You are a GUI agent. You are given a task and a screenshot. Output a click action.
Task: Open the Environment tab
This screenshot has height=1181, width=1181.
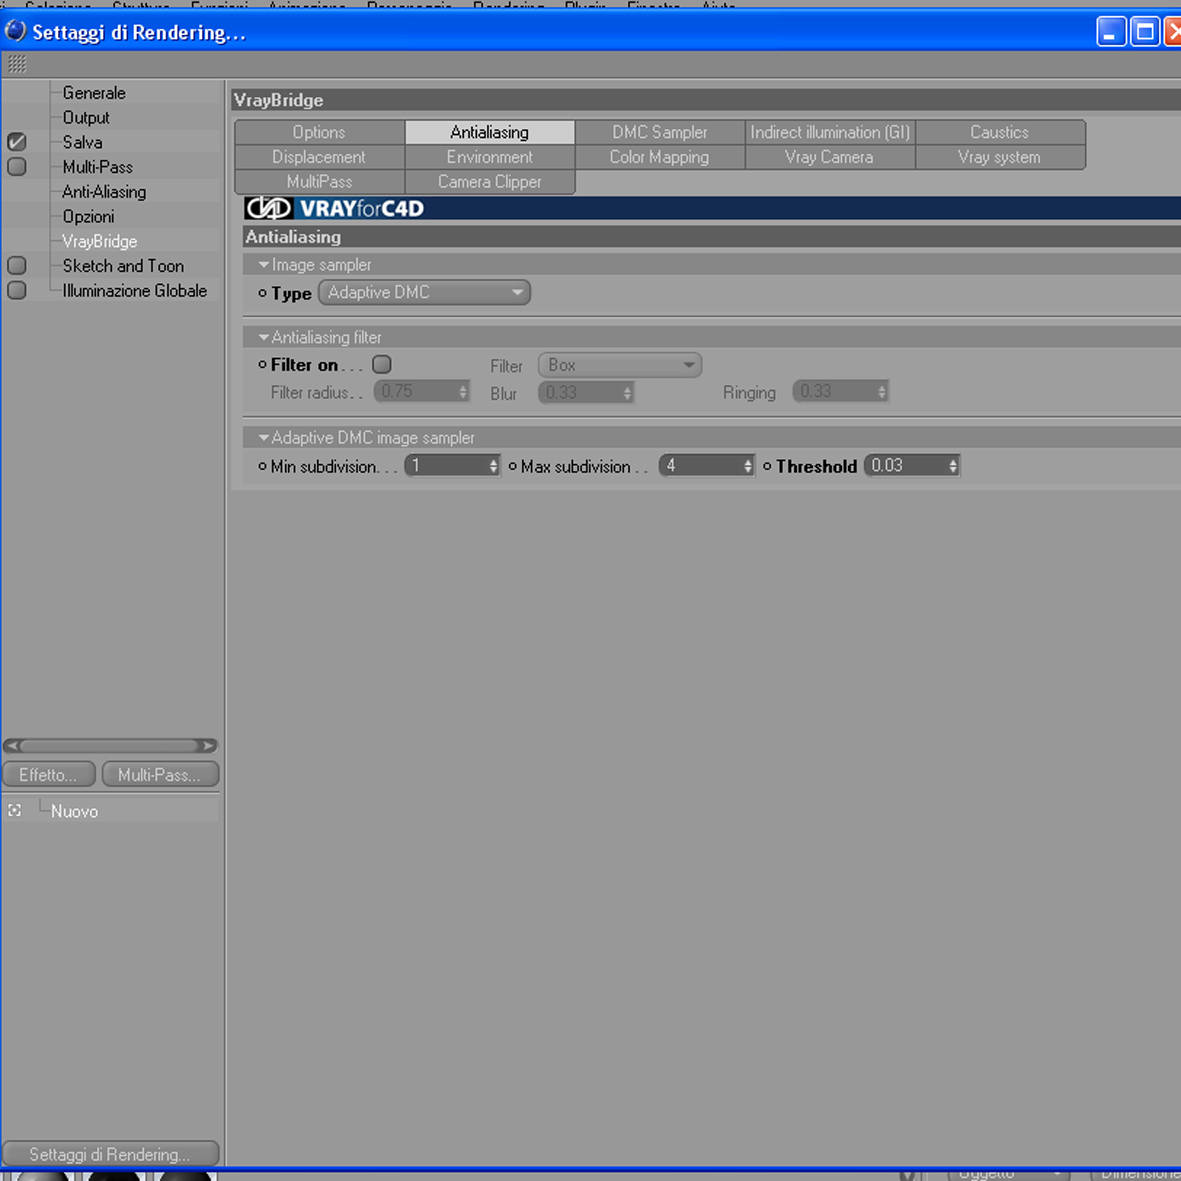tap(490, 157)
